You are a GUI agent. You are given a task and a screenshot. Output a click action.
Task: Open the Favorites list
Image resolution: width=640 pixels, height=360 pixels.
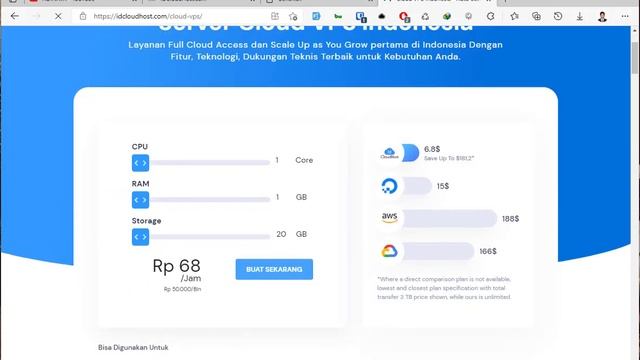(514, 16)
